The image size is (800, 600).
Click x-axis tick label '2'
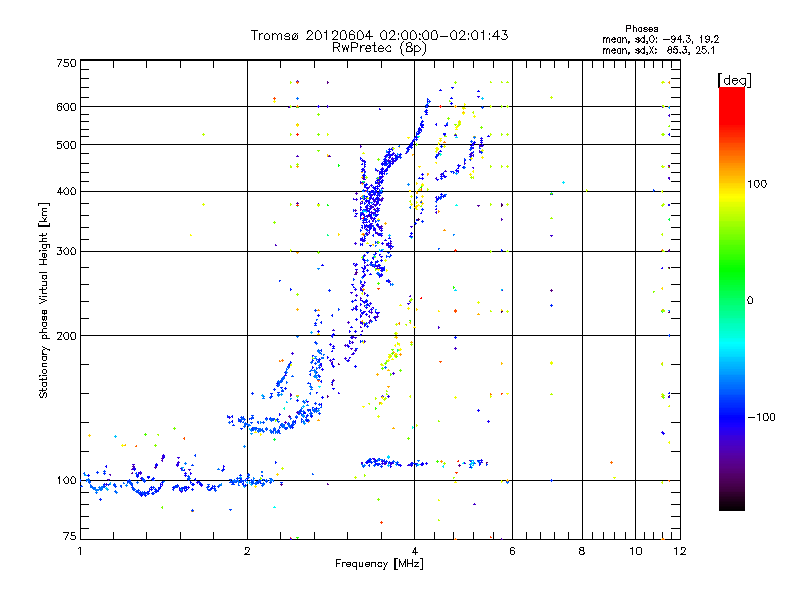point(247,551)
